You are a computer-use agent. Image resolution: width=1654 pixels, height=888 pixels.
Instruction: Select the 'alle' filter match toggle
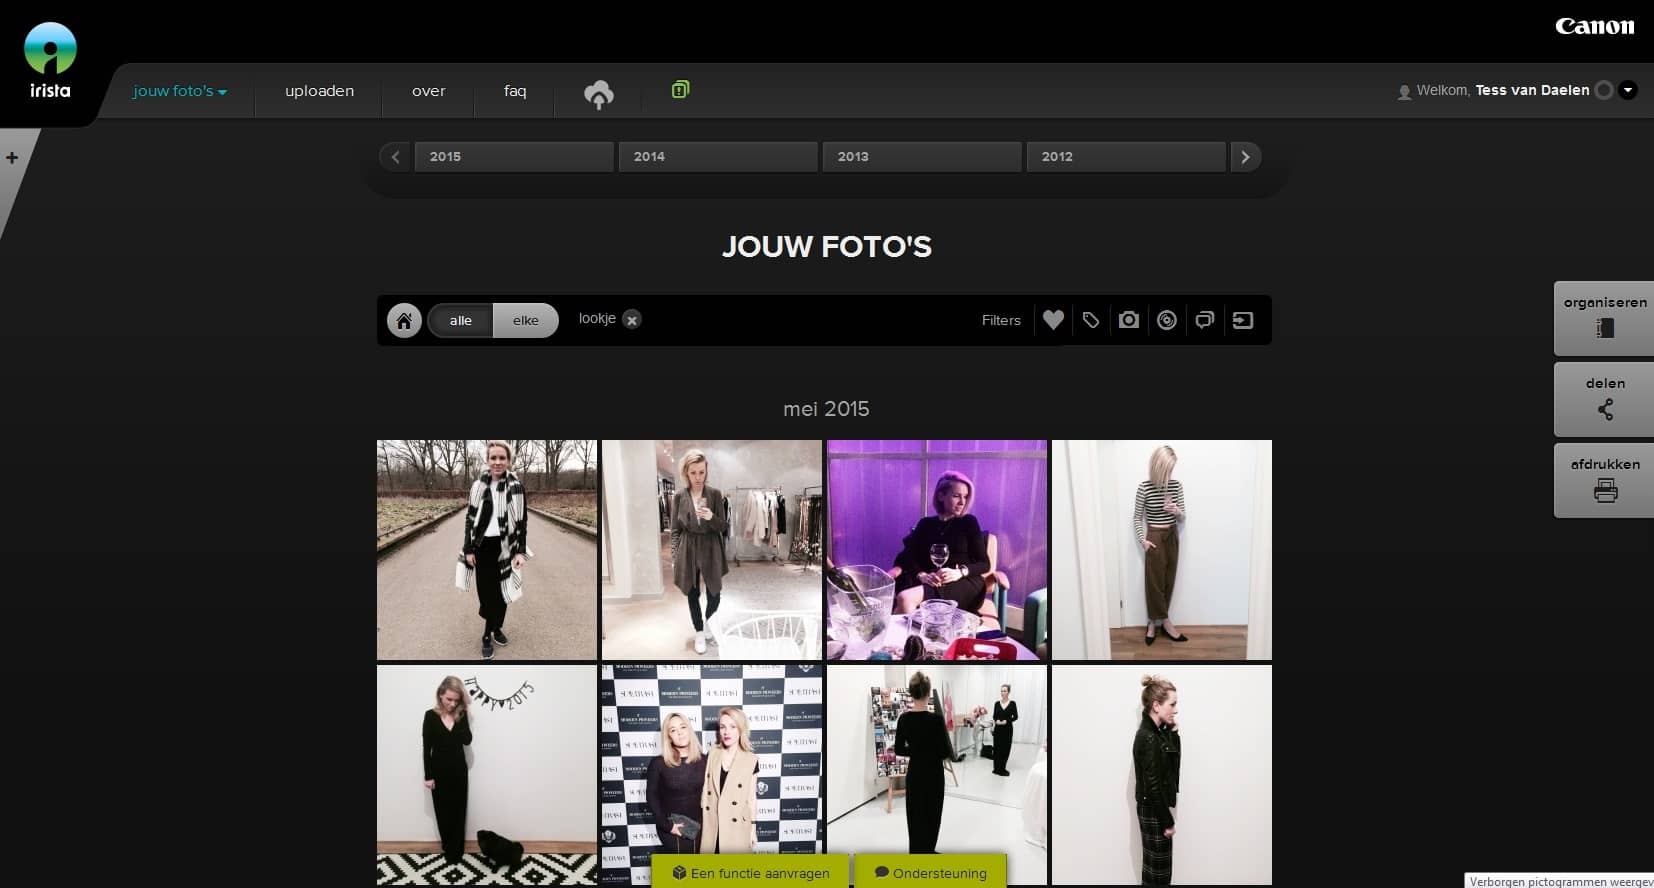[x=460, y=320]
